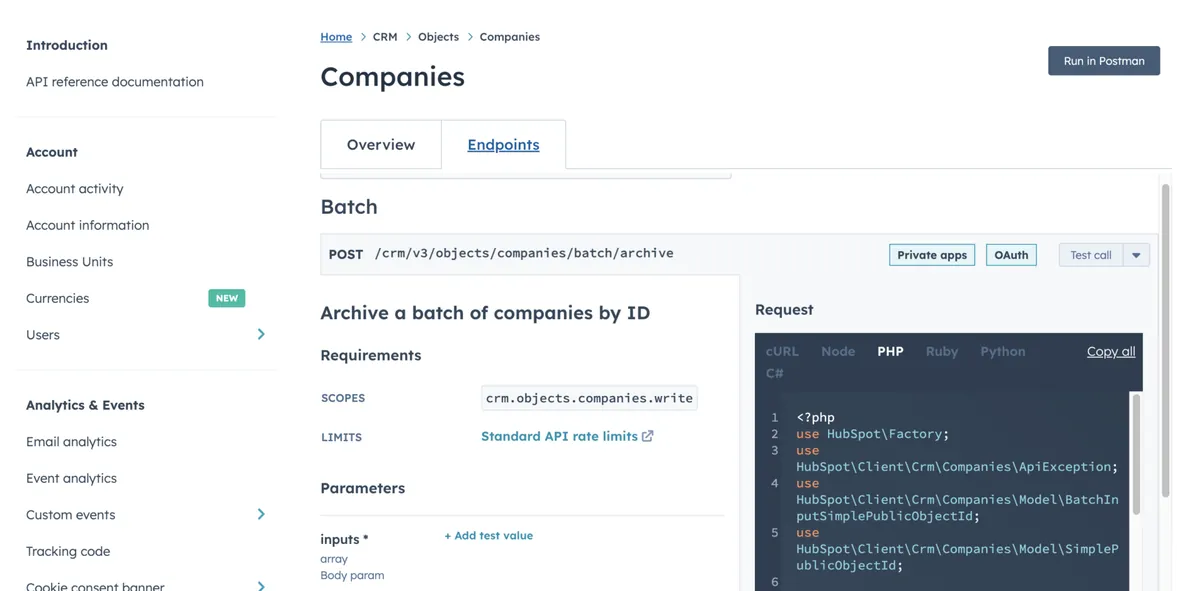Screen dimensions: 1200x591
Task: Click the crm.objects.companies.write scope value
Action: [x=589, y=398]
